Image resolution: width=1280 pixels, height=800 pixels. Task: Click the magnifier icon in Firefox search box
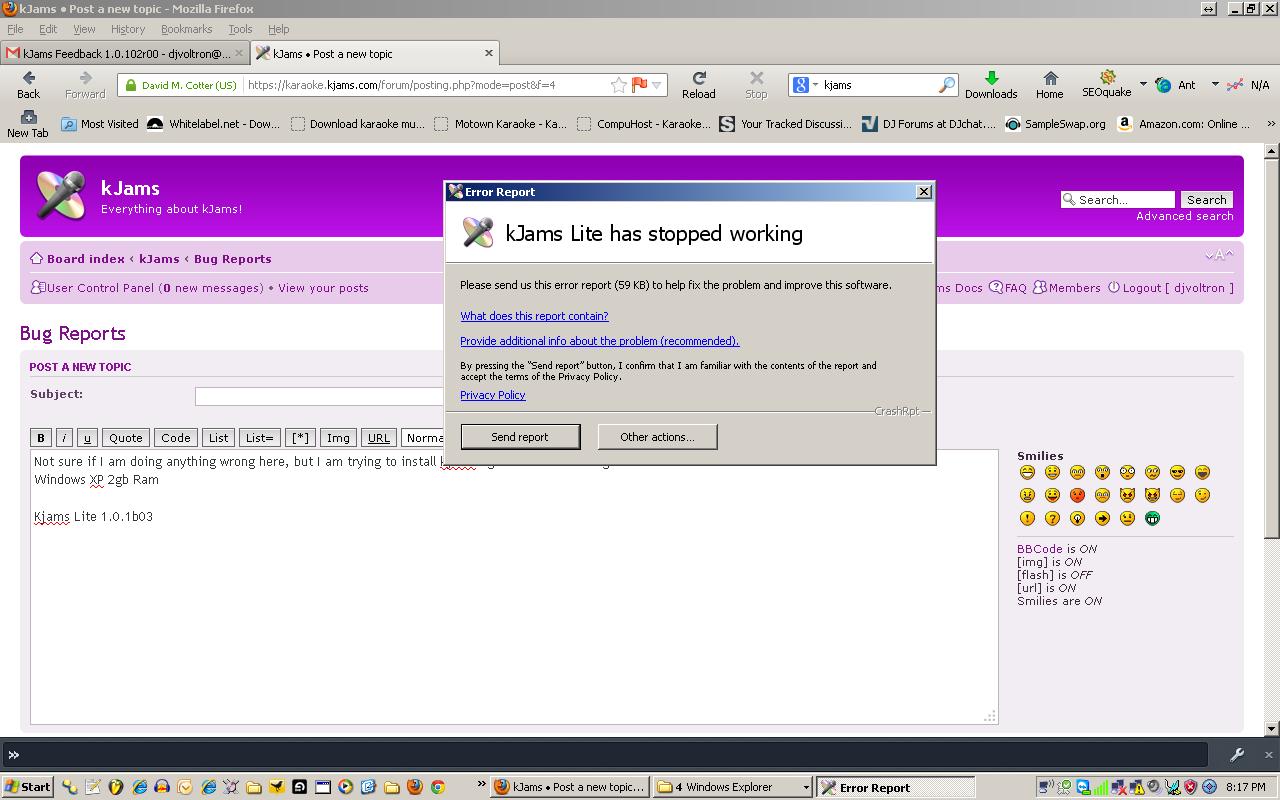click(945, 85)
